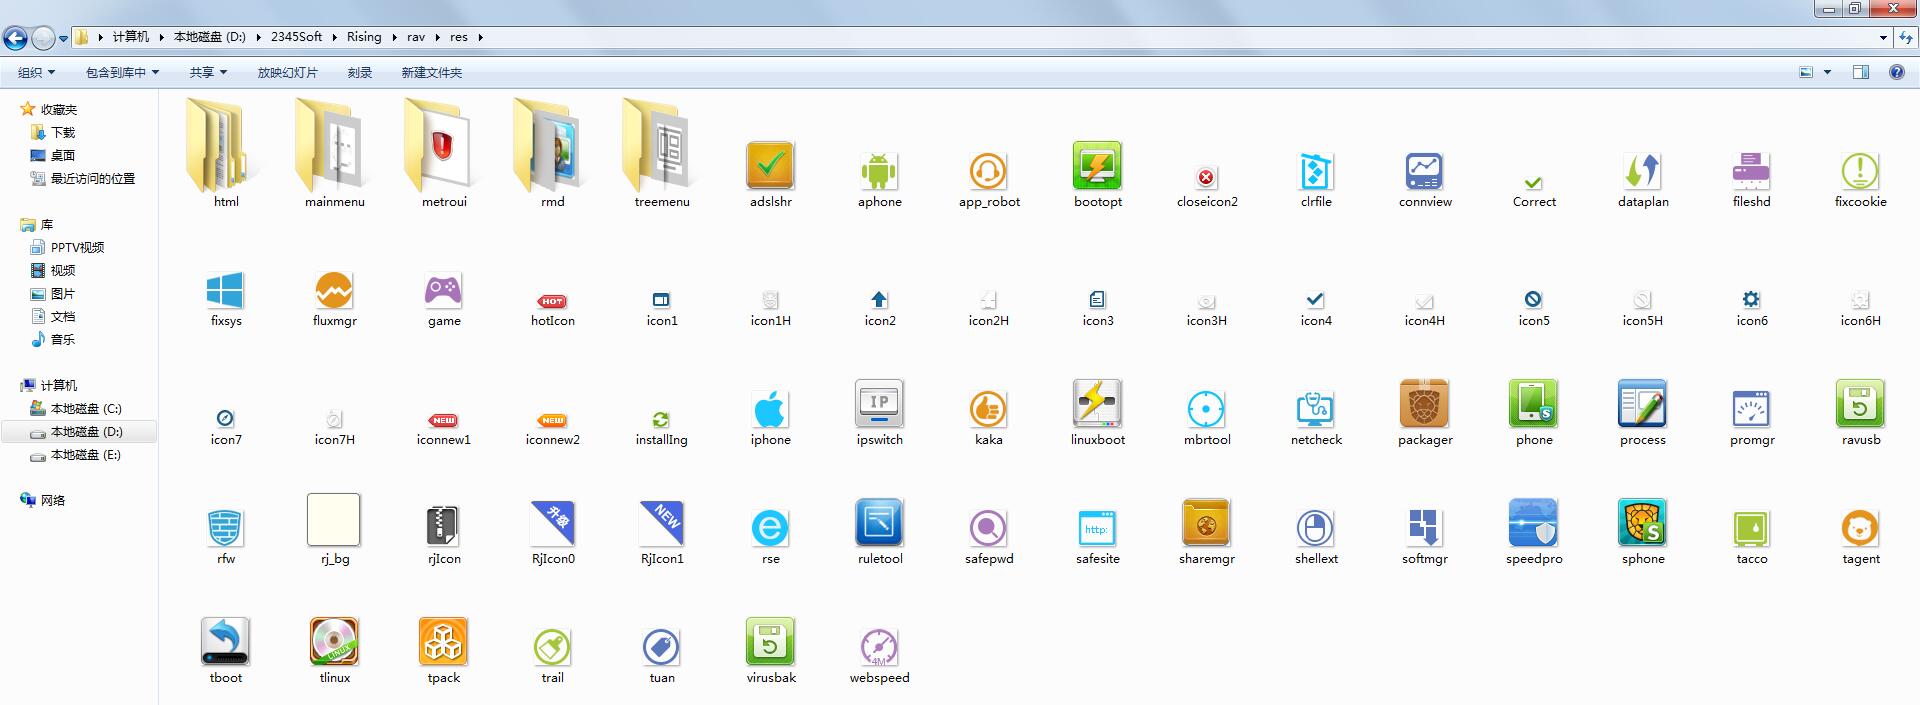Click the packager box icon
The height and width of the screenshot is (705, 1920).
[x=1424, y=405]
